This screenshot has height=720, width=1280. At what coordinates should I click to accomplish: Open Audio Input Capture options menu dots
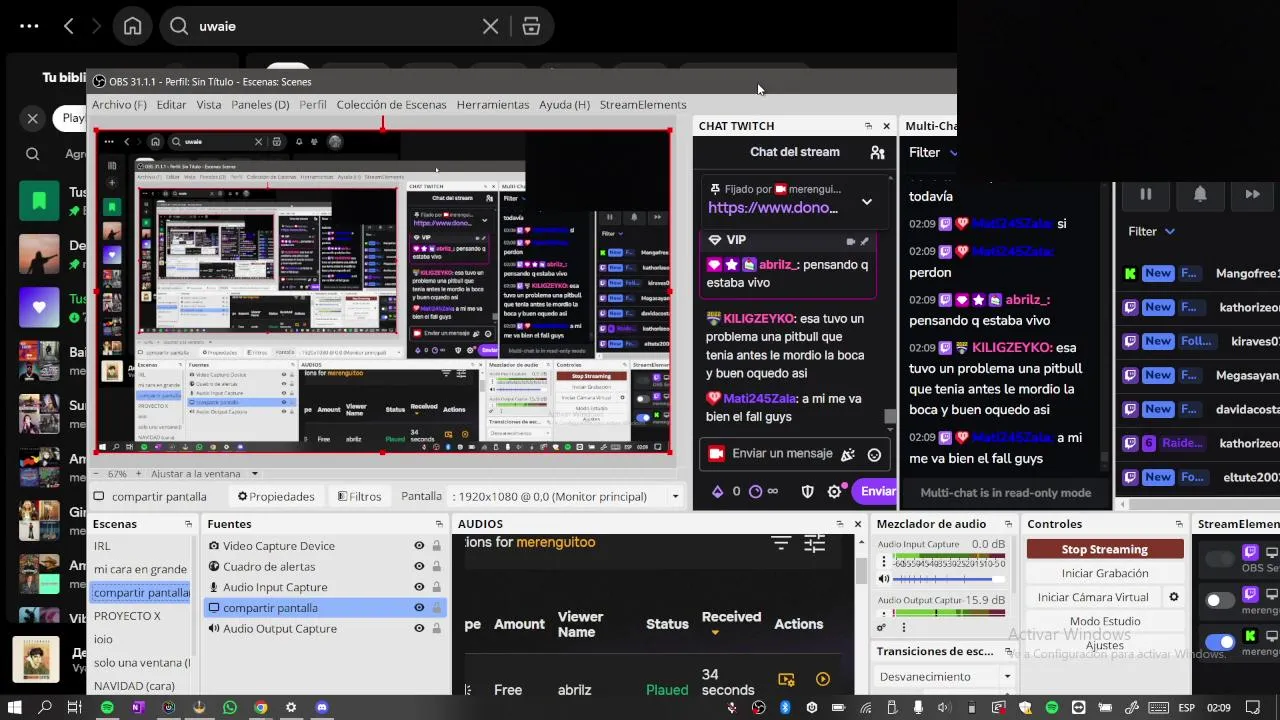point(884,562)
